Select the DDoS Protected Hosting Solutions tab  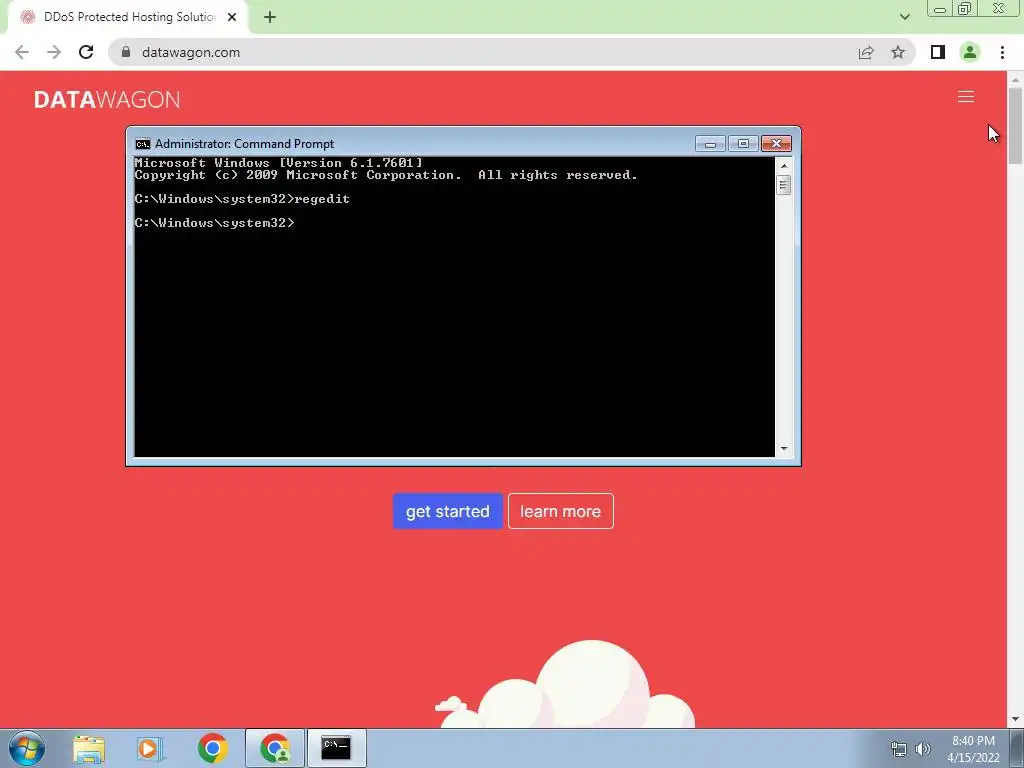128,17
